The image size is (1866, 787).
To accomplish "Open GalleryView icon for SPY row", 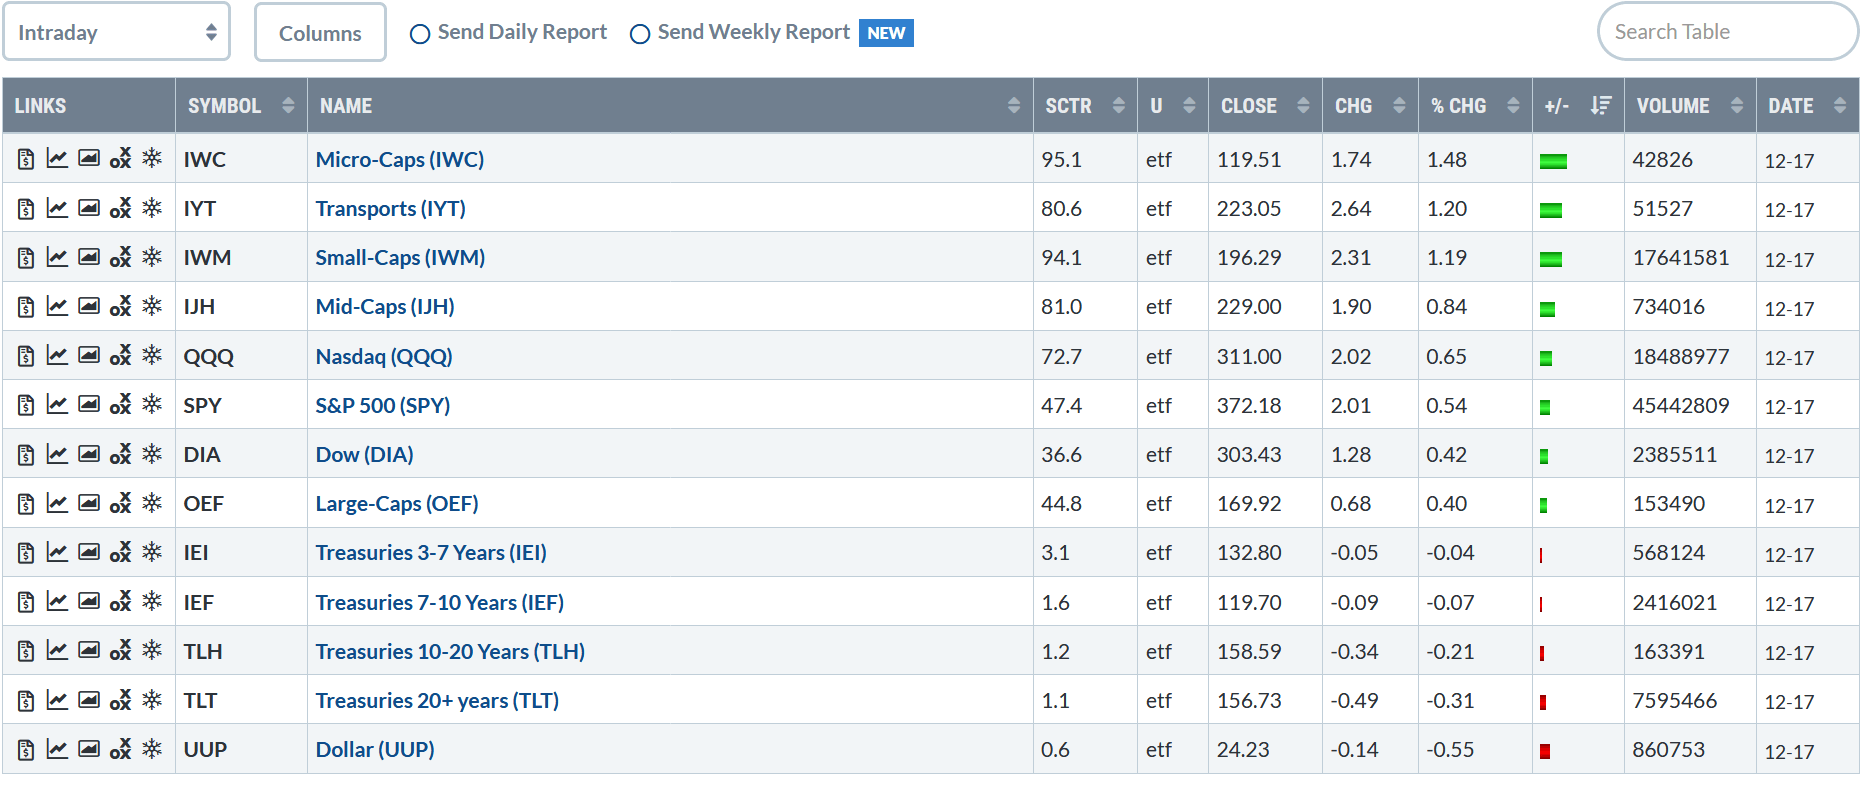I will tap(89, 403).
